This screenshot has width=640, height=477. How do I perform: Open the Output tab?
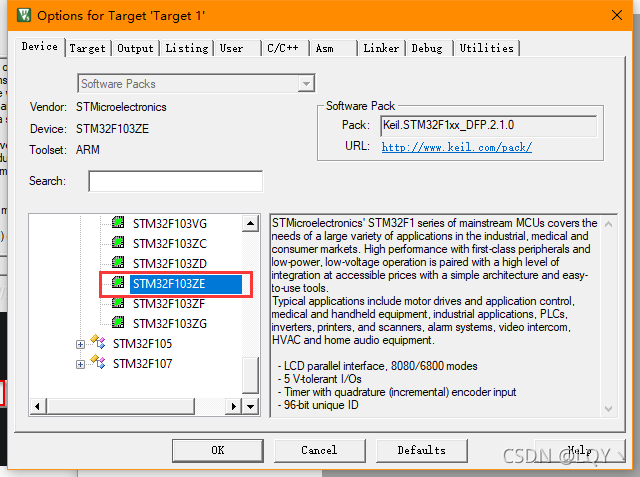pyautogui.click(x=135, y=49)
